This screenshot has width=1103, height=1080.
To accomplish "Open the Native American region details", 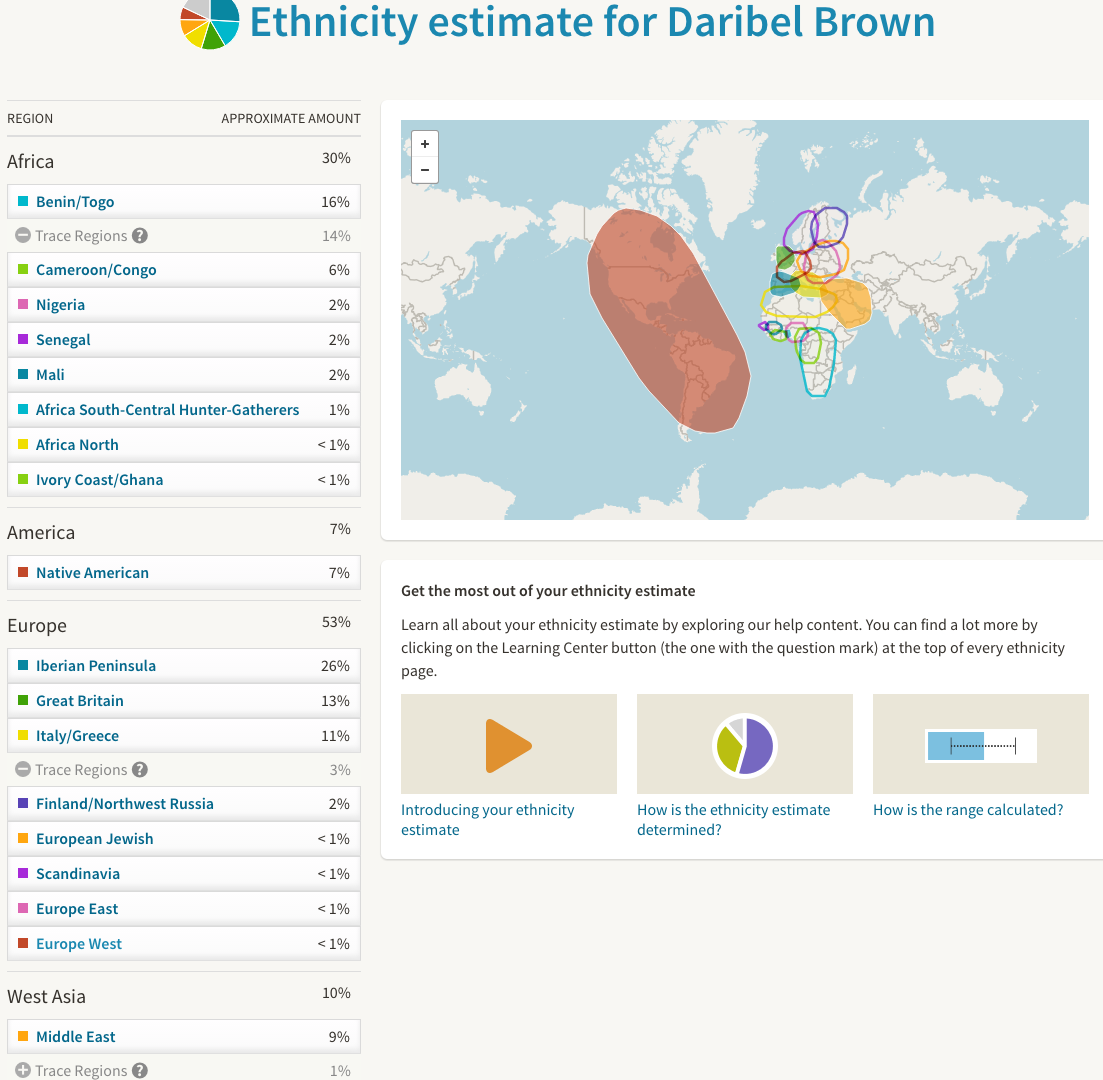I will [x=92, y=573].
